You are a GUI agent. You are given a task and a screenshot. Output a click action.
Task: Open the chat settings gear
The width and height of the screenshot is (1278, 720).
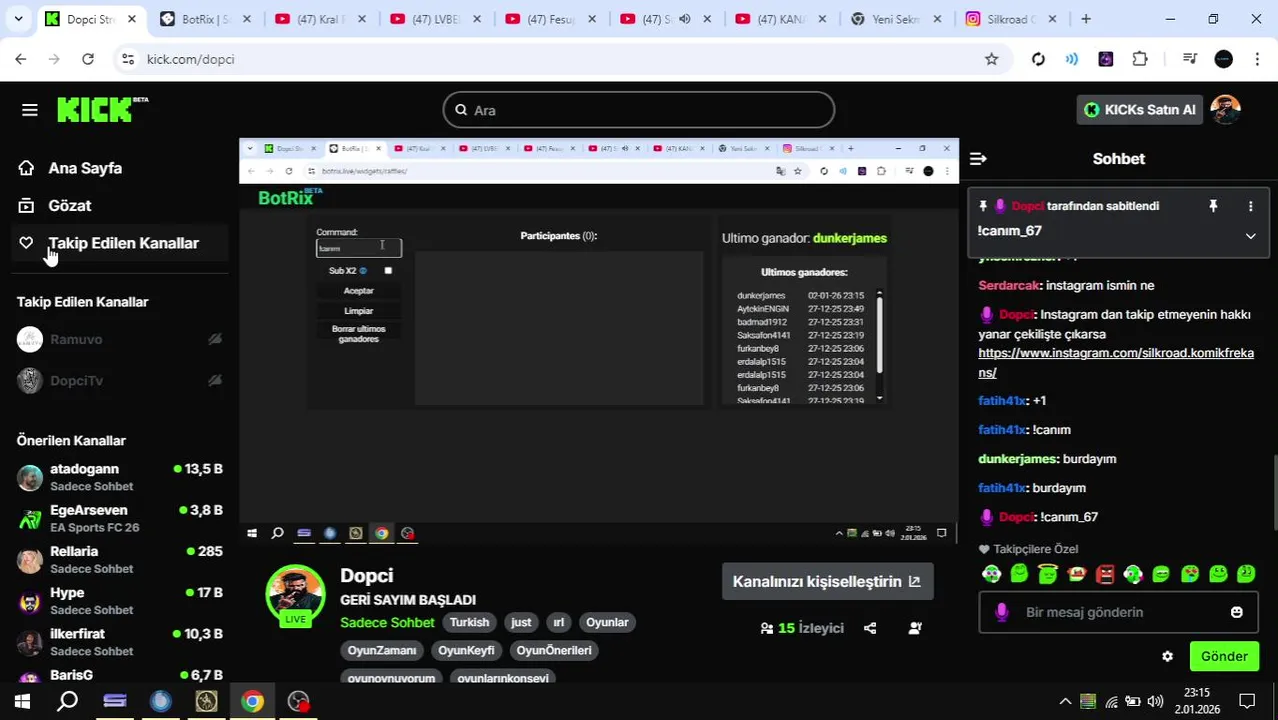click(1167, 657)
